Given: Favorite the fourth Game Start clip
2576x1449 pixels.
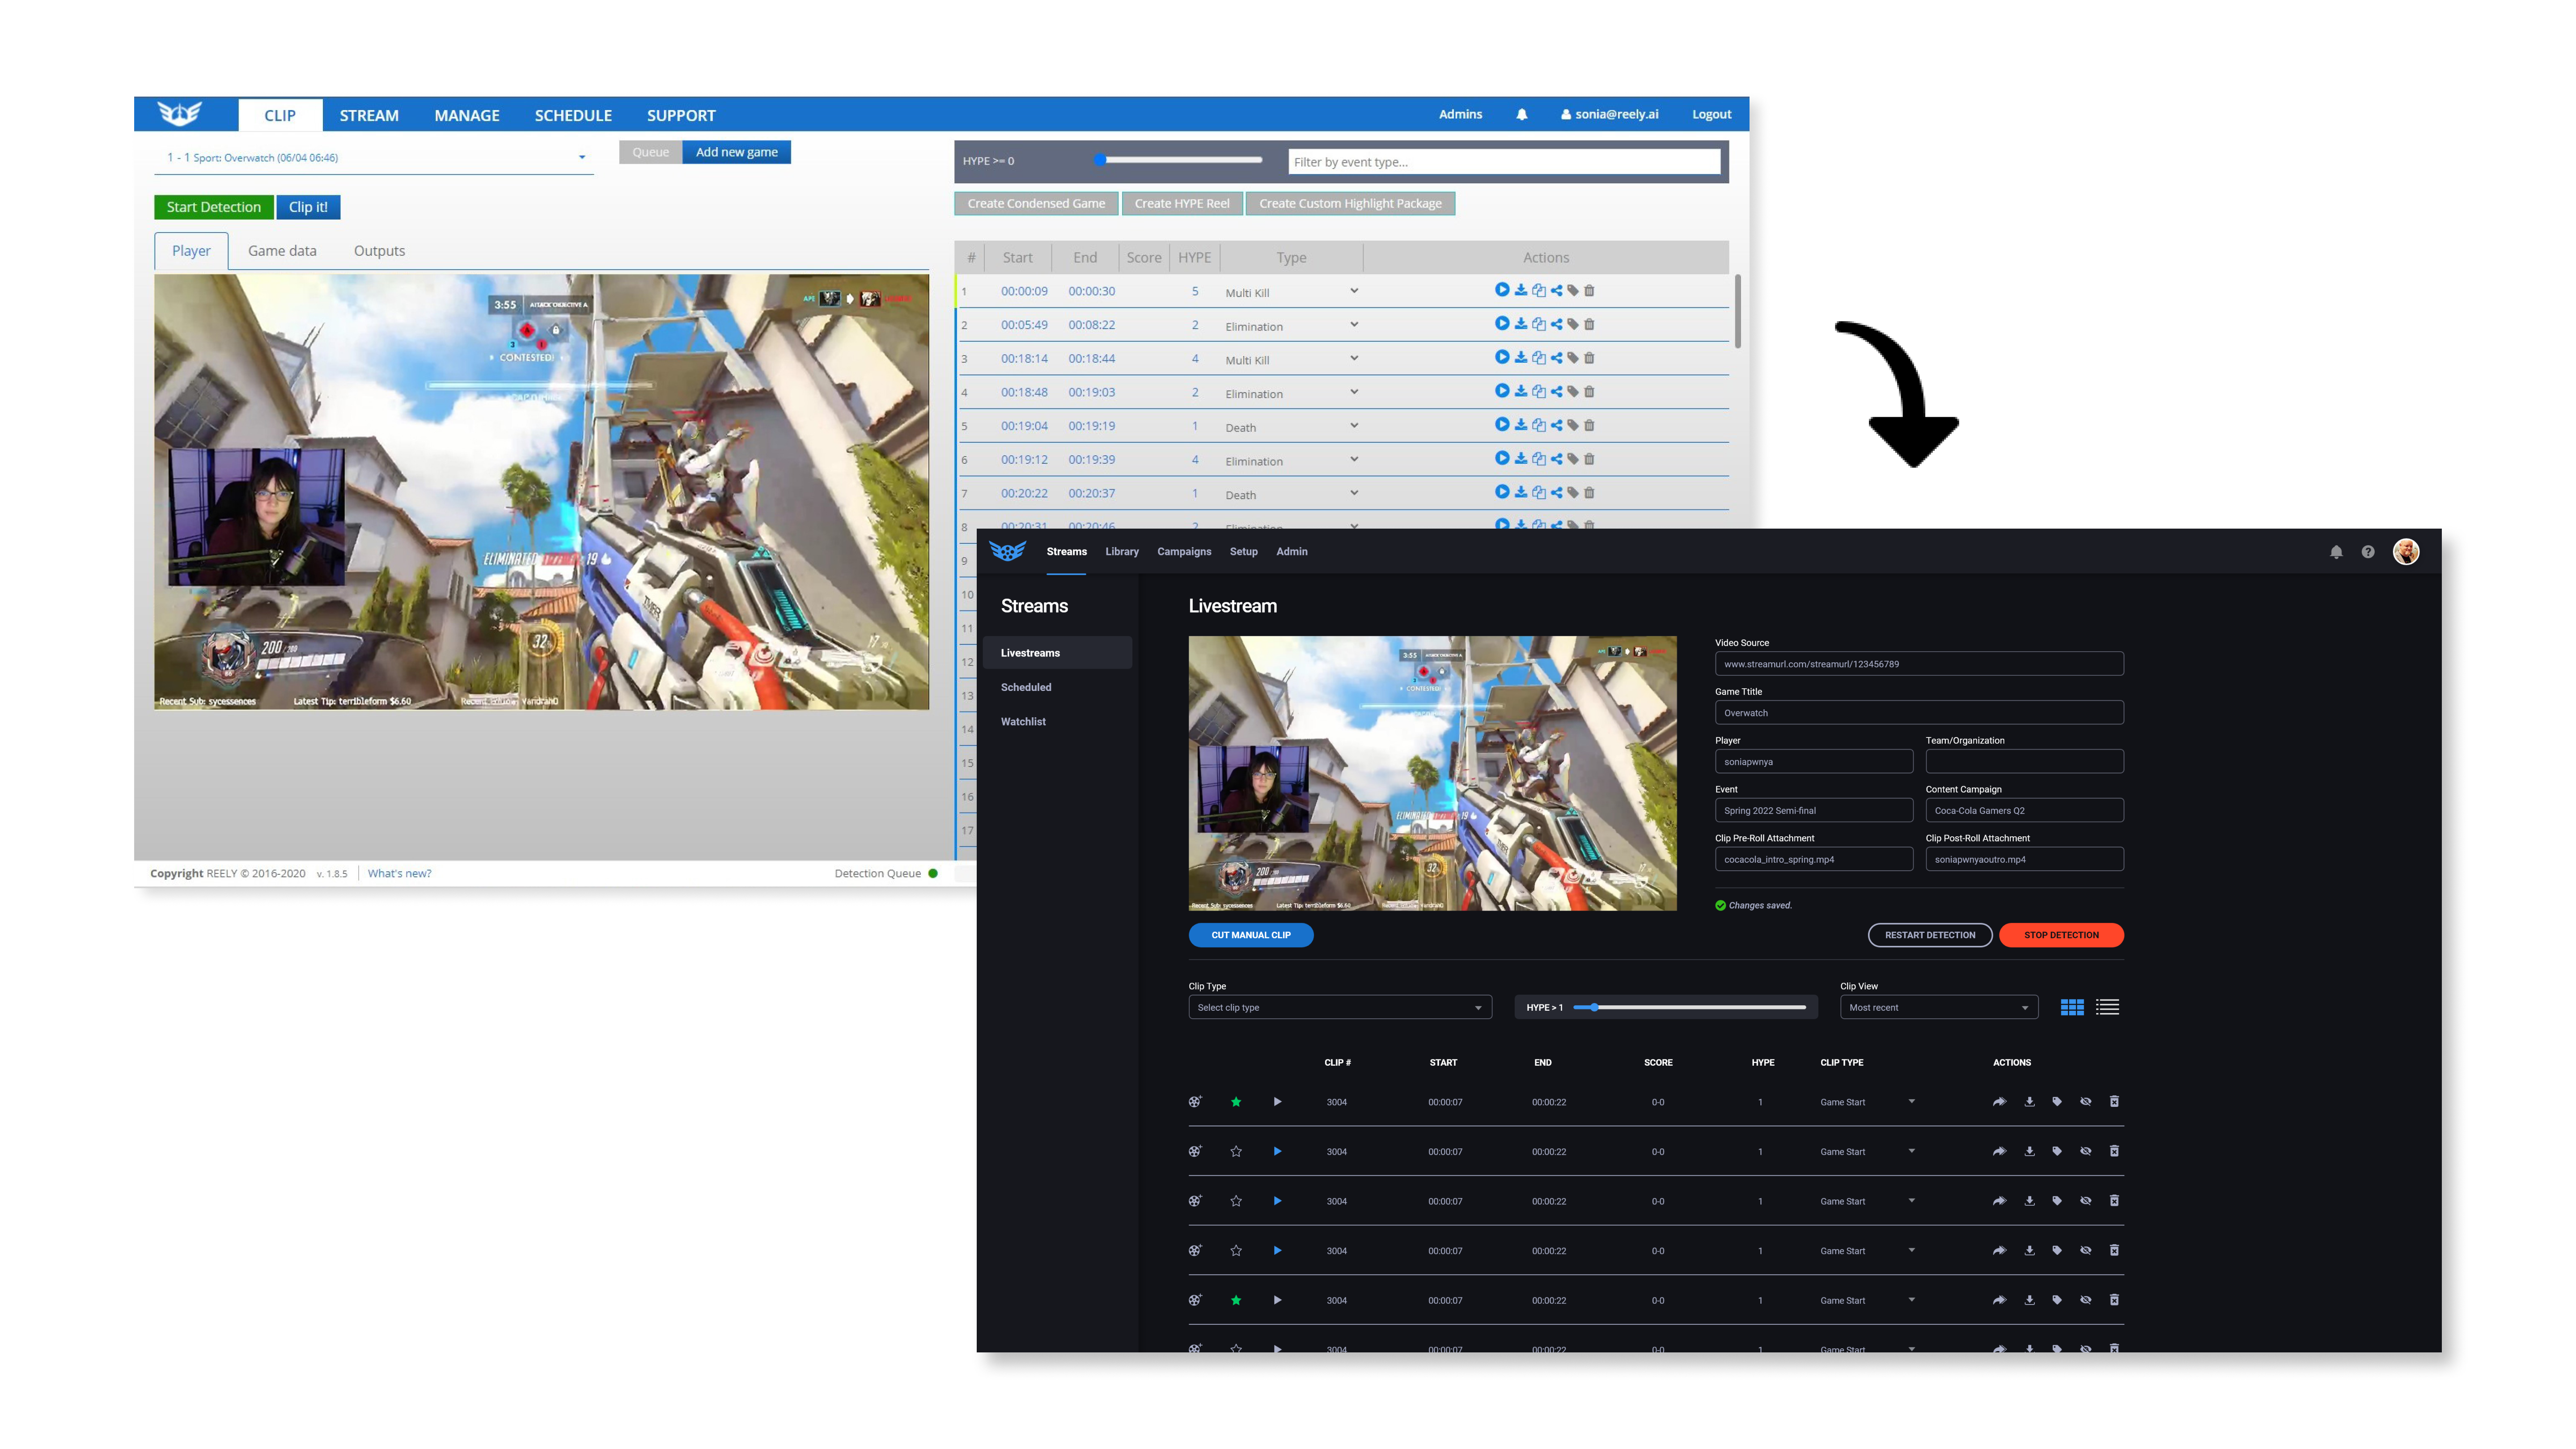Looking at the screenshot, I should pos(1236,1250).
